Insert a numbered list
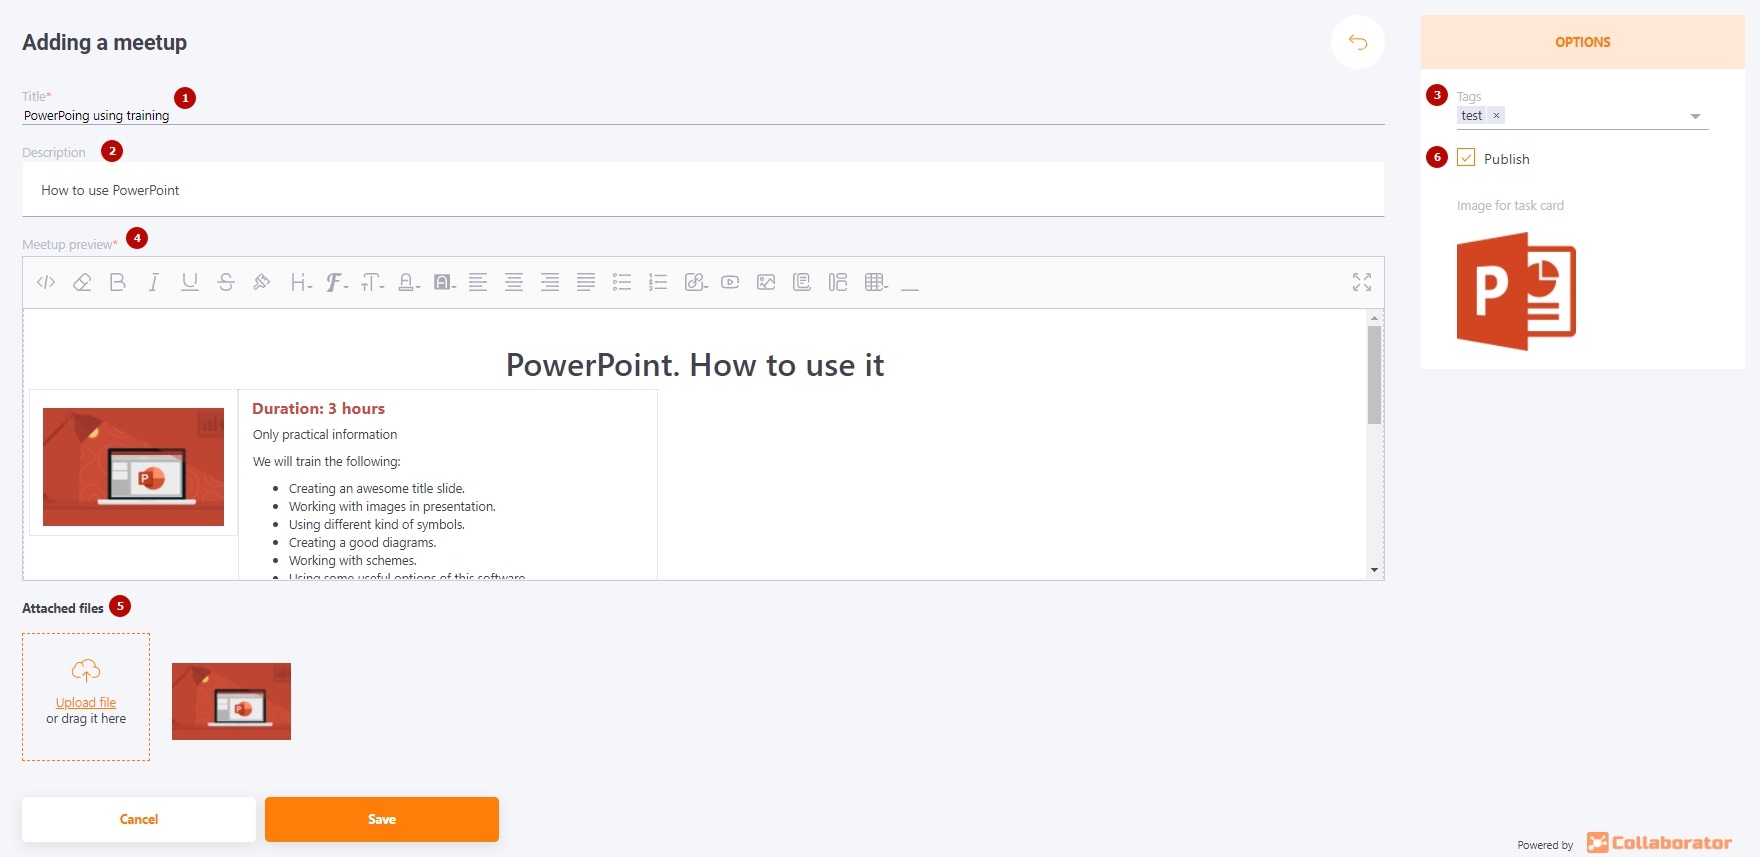Screen dimensions: 1760x857 pyautogui.click(x=658, y=283)
